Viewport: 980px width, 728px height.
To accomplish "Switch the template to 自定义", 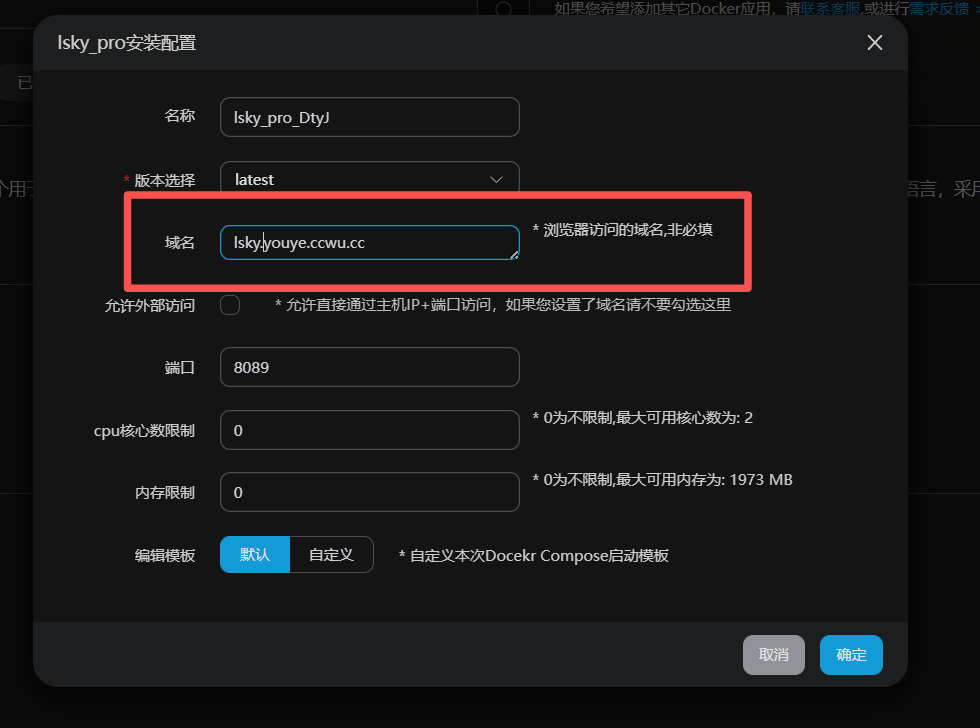I will click(x=331, y=554).
